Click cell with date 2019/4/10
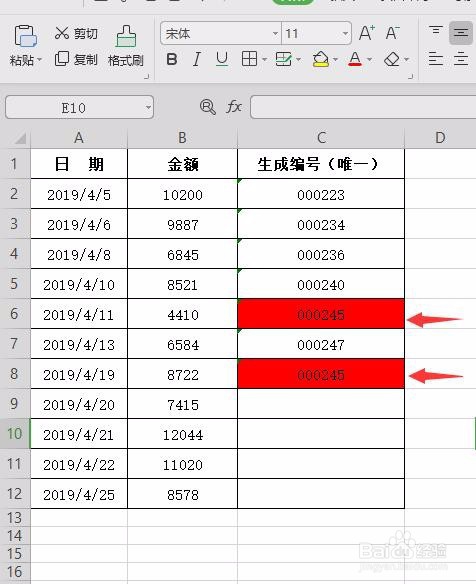The width and height of the screenshot is (476, 584). pyautogui.click(x=79, y=284)
